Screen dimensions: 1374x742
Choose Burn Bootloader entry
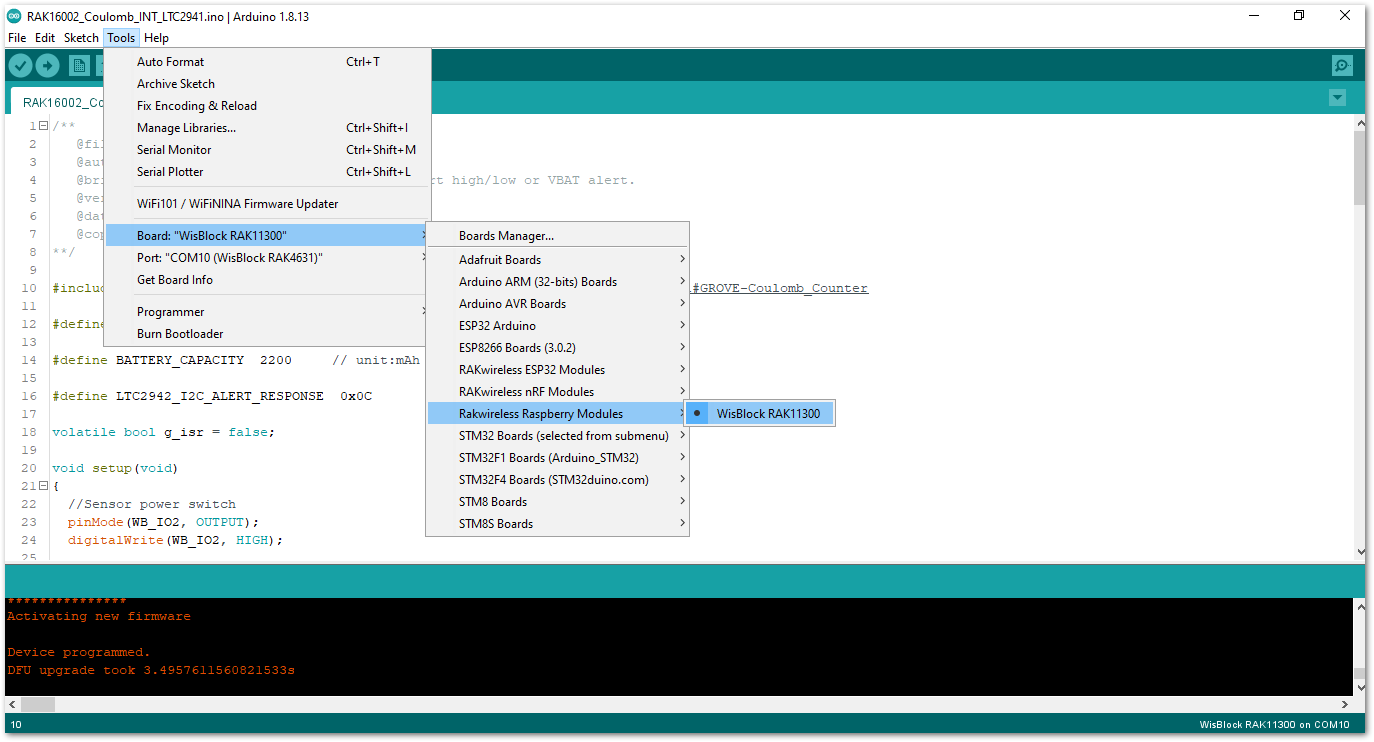268,334
